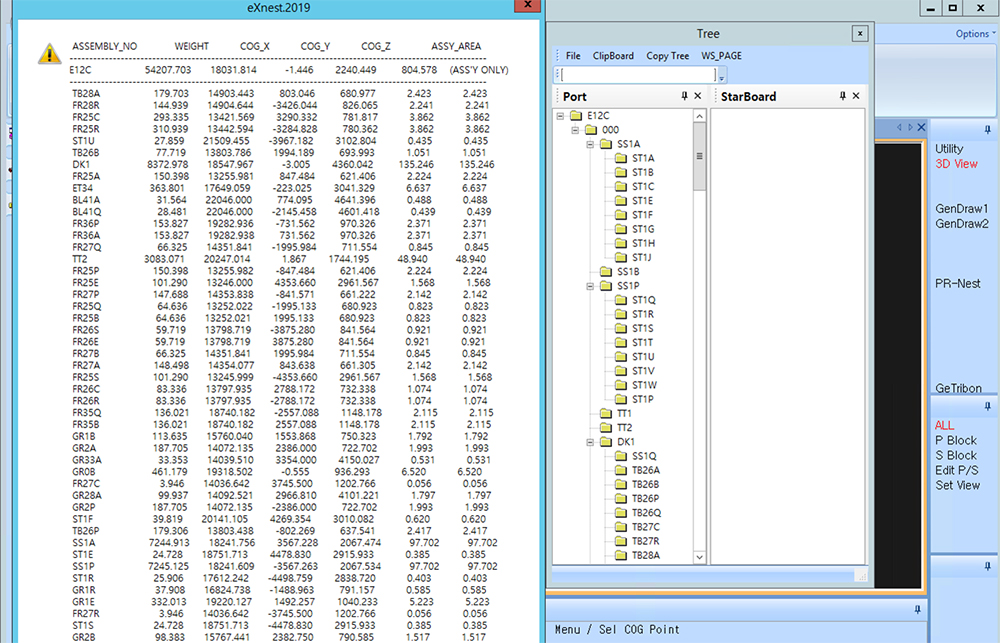Collapse the DK1 tree branch
This screenshot has width=1000, height=643.
(591, 442)
